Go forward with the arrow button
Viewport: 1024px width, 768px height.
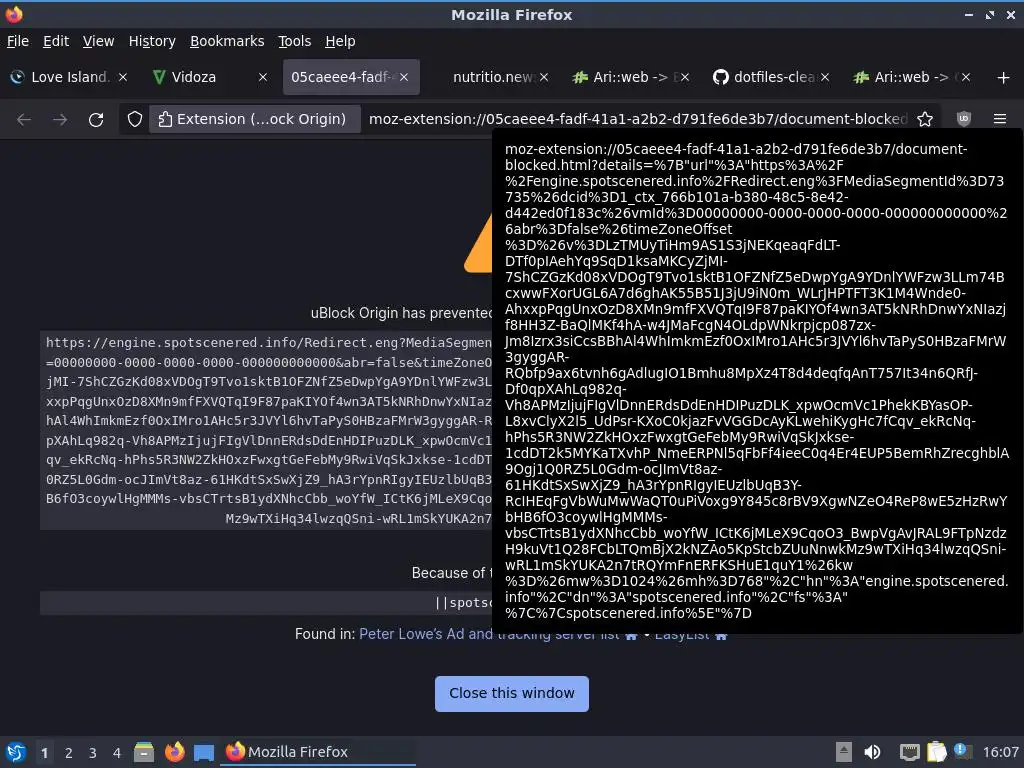point(60,120)
